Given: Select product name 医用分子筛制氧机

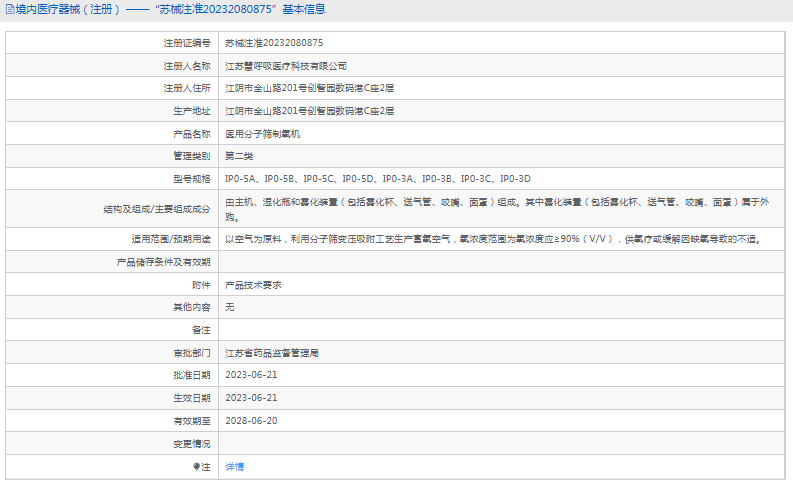Looking at the screenshot, I should click(x=262, y=134).
